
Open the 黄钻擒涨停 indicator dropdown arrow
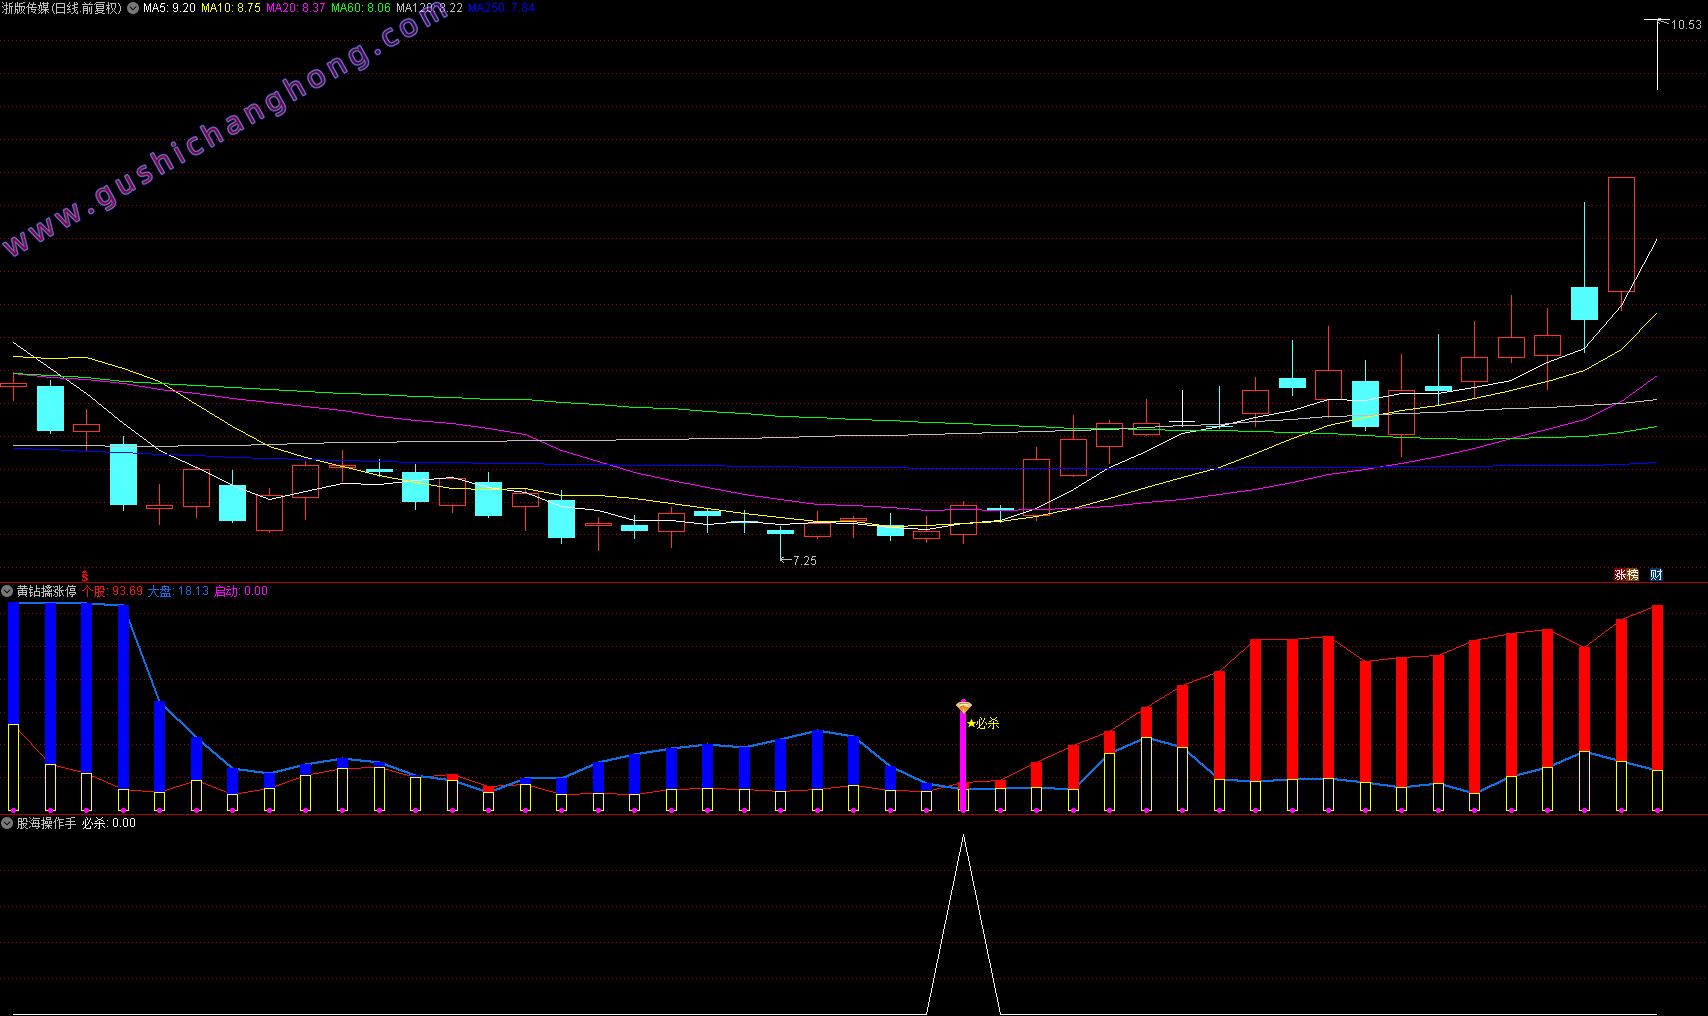coord(7,591)
